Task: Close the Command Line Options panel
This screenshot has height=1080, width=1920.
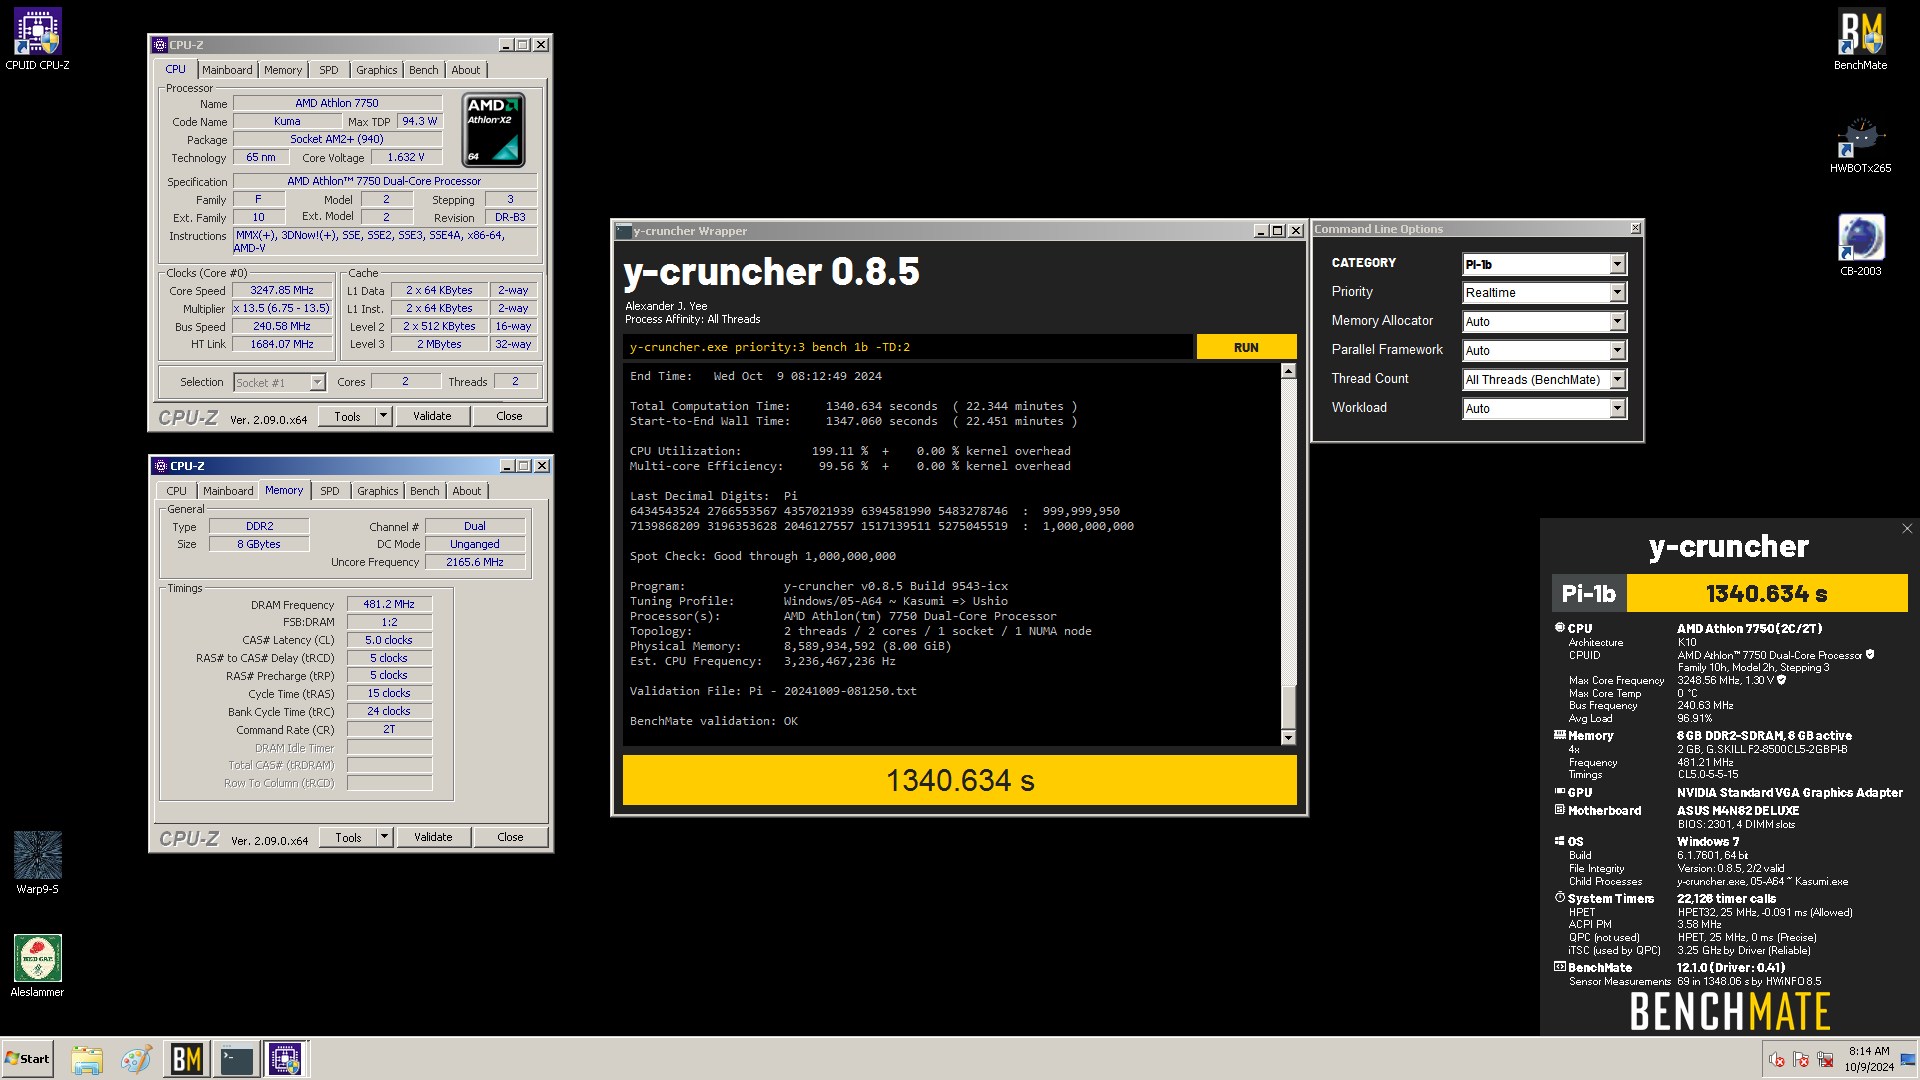Action: [1635, 229]
